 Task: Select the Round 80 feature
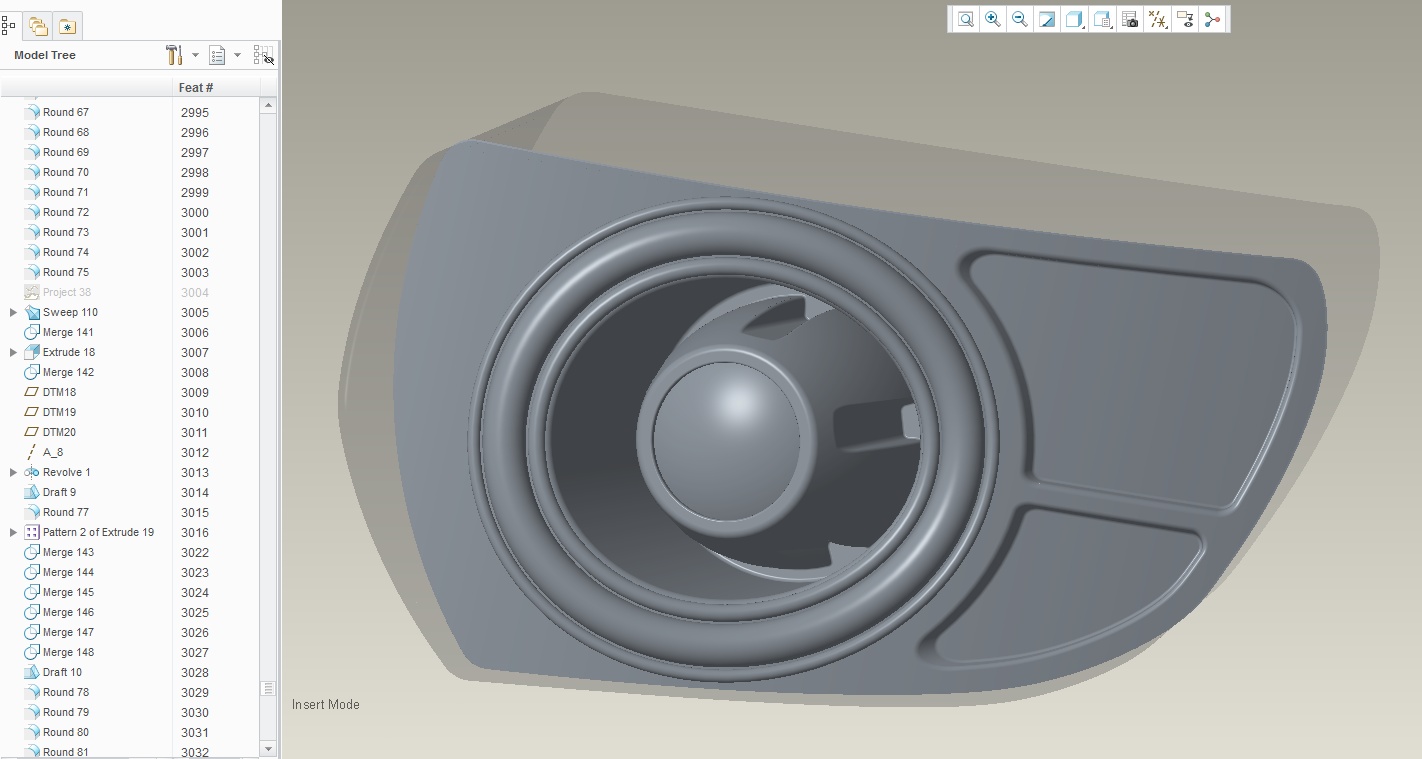65,732
